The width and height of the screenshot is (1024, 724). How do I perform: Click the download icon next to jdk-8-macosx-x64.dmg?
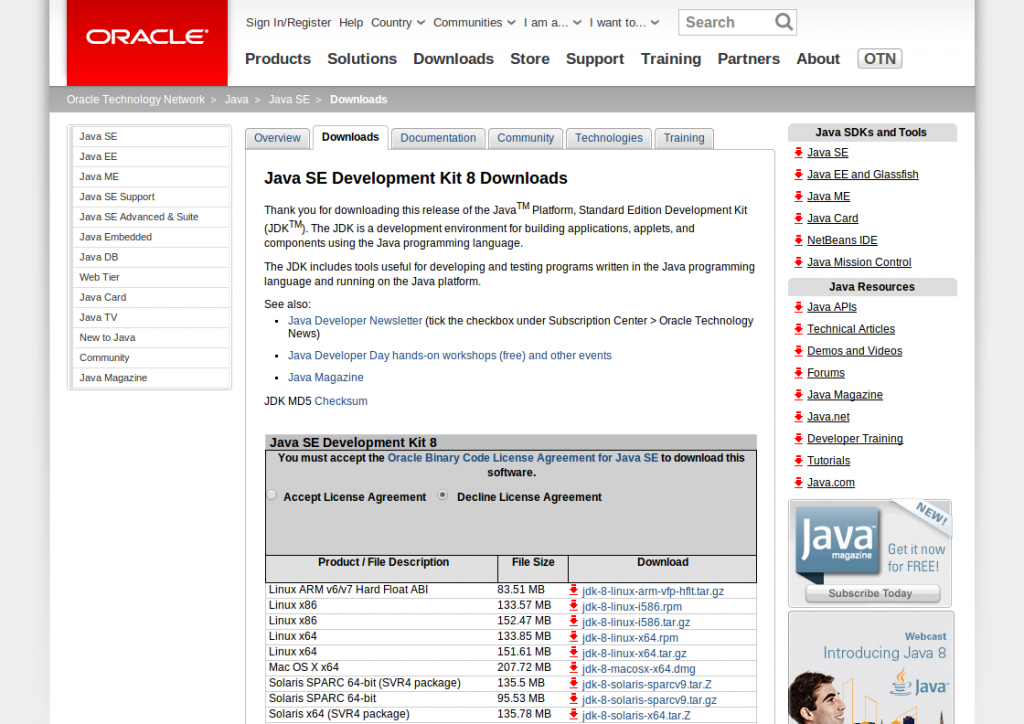573,668
